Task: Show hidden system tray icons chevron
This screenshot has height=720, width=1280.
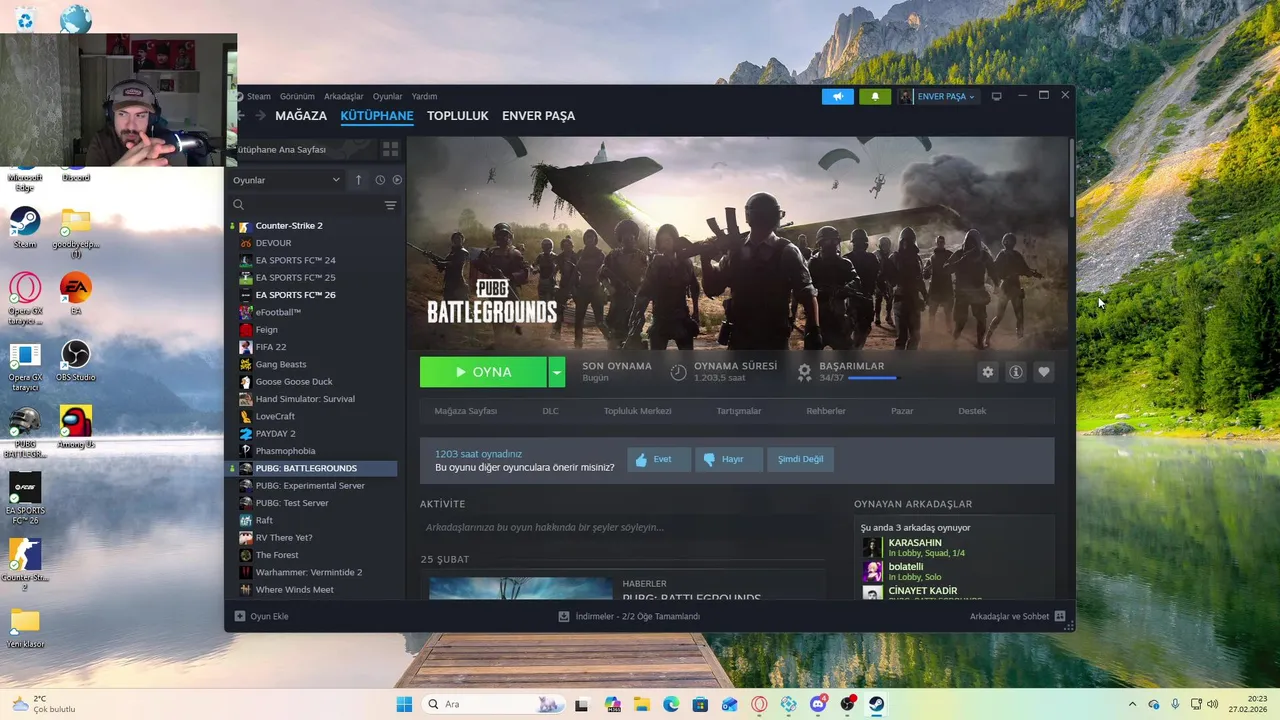Action: coord(1132,704)
